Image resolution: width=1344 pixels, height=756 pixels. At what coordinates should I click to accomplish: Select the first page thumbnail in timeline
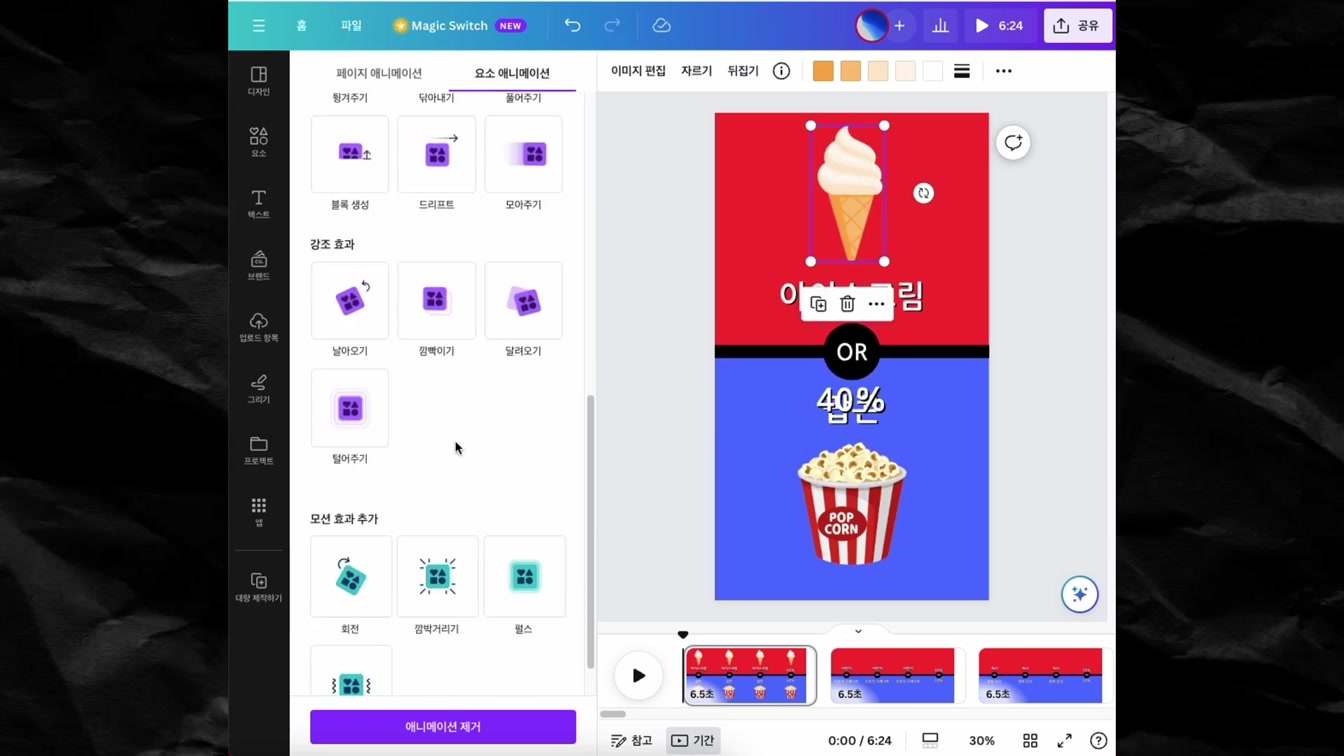(x=750, y=675)
